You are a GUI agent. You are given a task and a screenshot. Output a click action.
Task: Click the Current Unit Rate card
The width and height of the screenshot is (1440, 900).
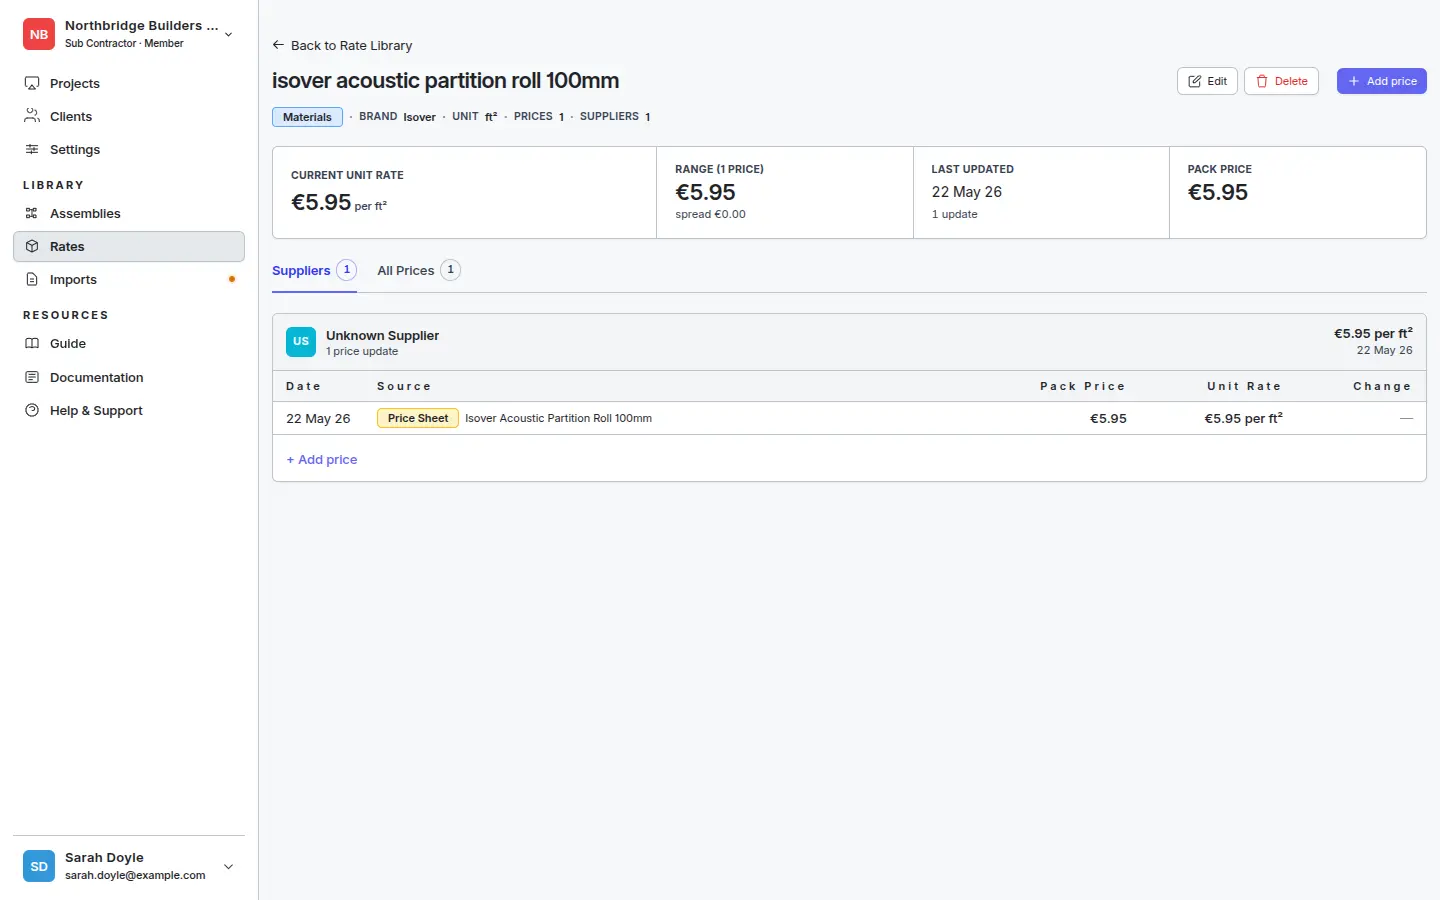[x=465, y=192]
